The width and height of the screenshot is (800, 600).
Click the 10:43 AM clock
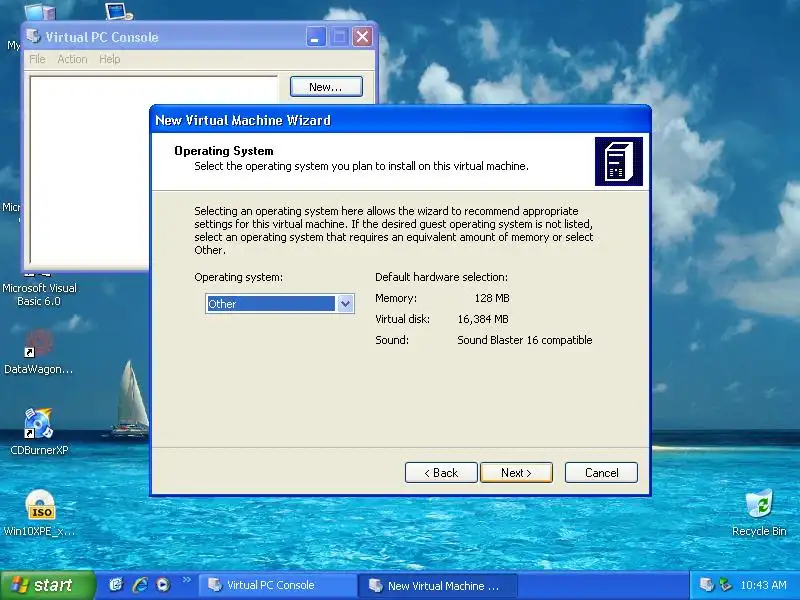pos(763,585)
